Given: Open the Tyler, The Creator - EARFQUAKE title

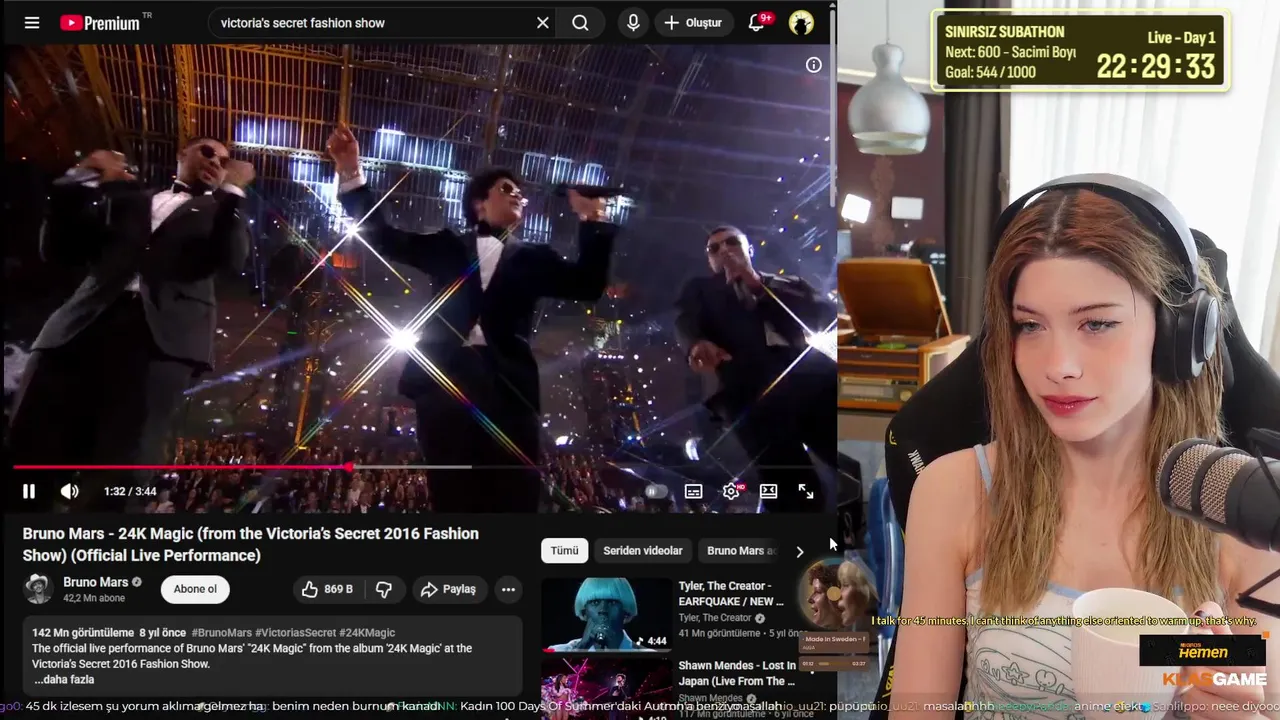Looking at the screenshot, I should coord(730,593).
